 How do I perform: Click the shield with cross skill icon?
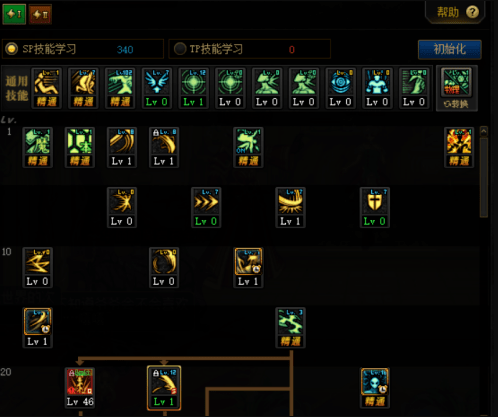coord(375,201)
